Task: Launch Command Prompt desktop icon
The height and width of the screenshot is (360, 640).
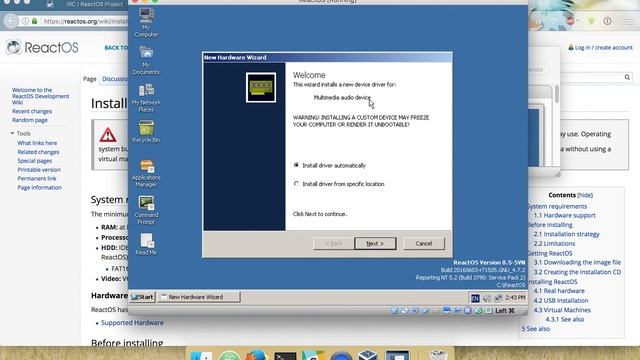Action: [x=146, y=210]
